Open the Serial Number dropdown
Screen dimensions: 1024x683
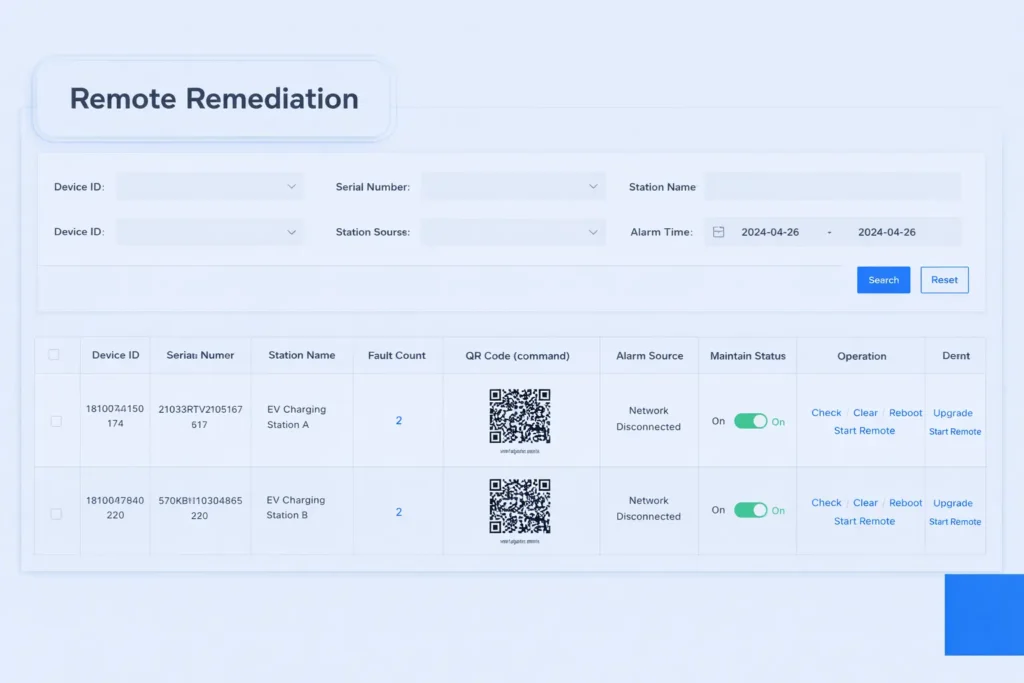(513, 186)
